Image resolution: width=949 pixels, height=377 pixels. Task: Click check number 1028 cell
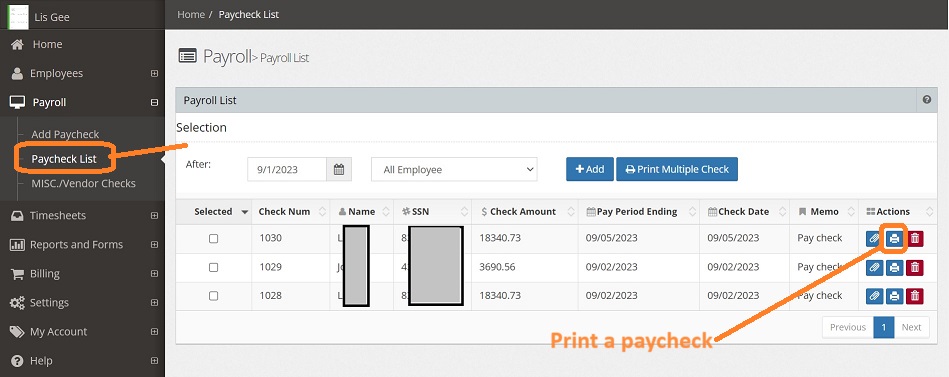[270, 296]
